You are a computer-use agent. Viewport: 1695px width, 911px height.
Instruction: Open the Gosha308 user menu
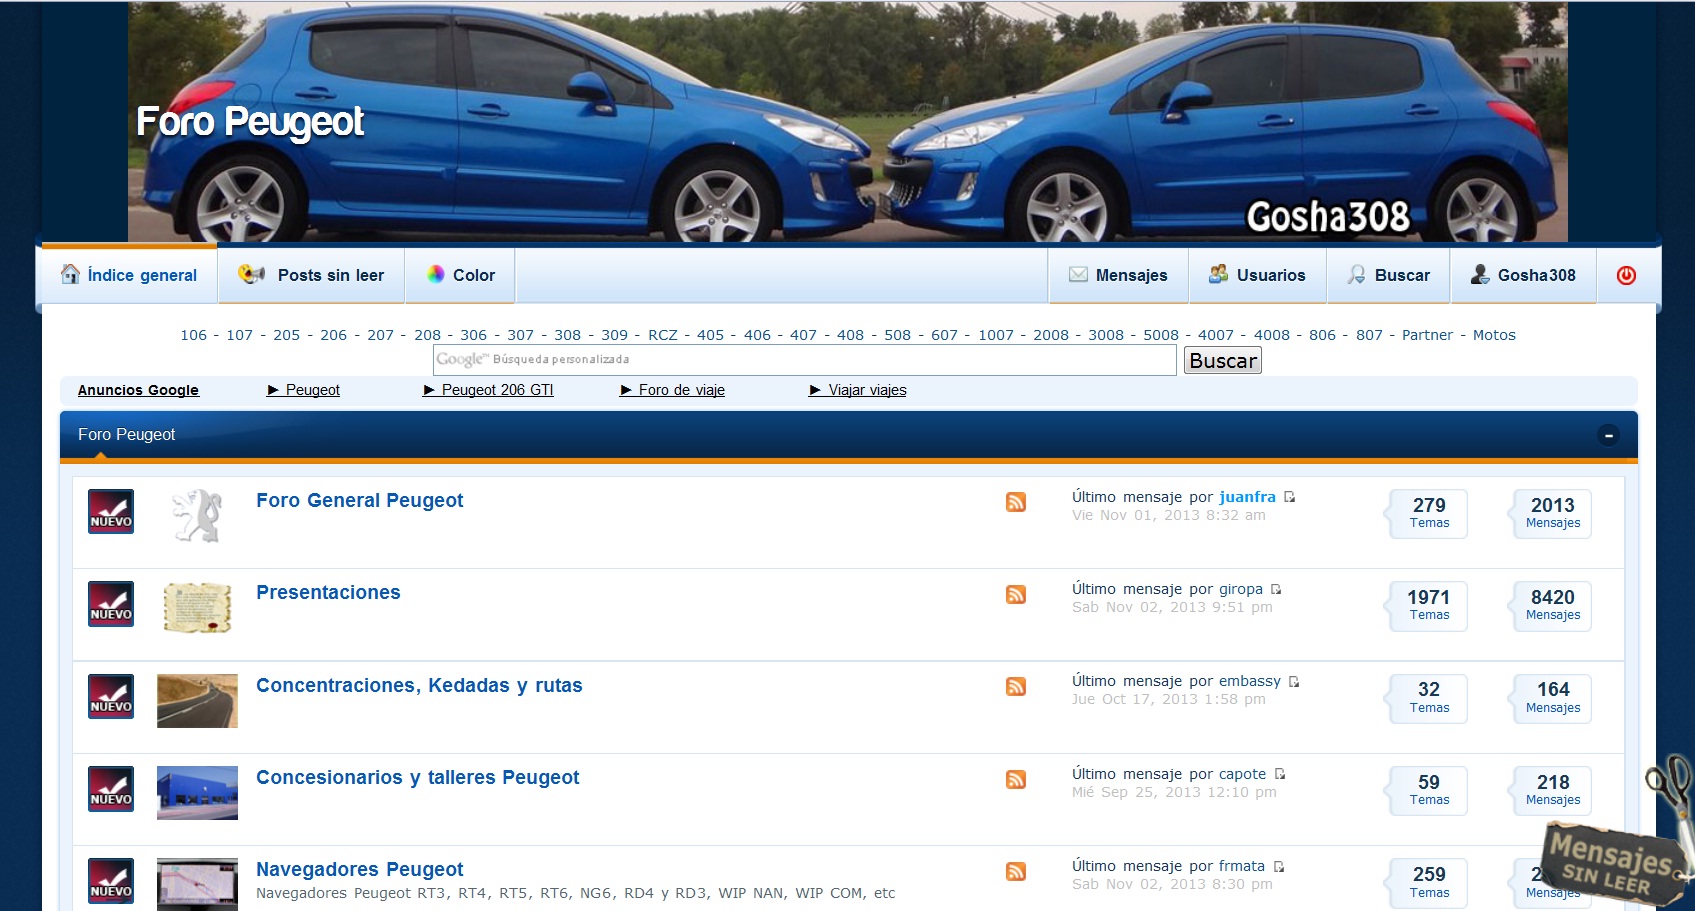click(x=1523, y=275)
